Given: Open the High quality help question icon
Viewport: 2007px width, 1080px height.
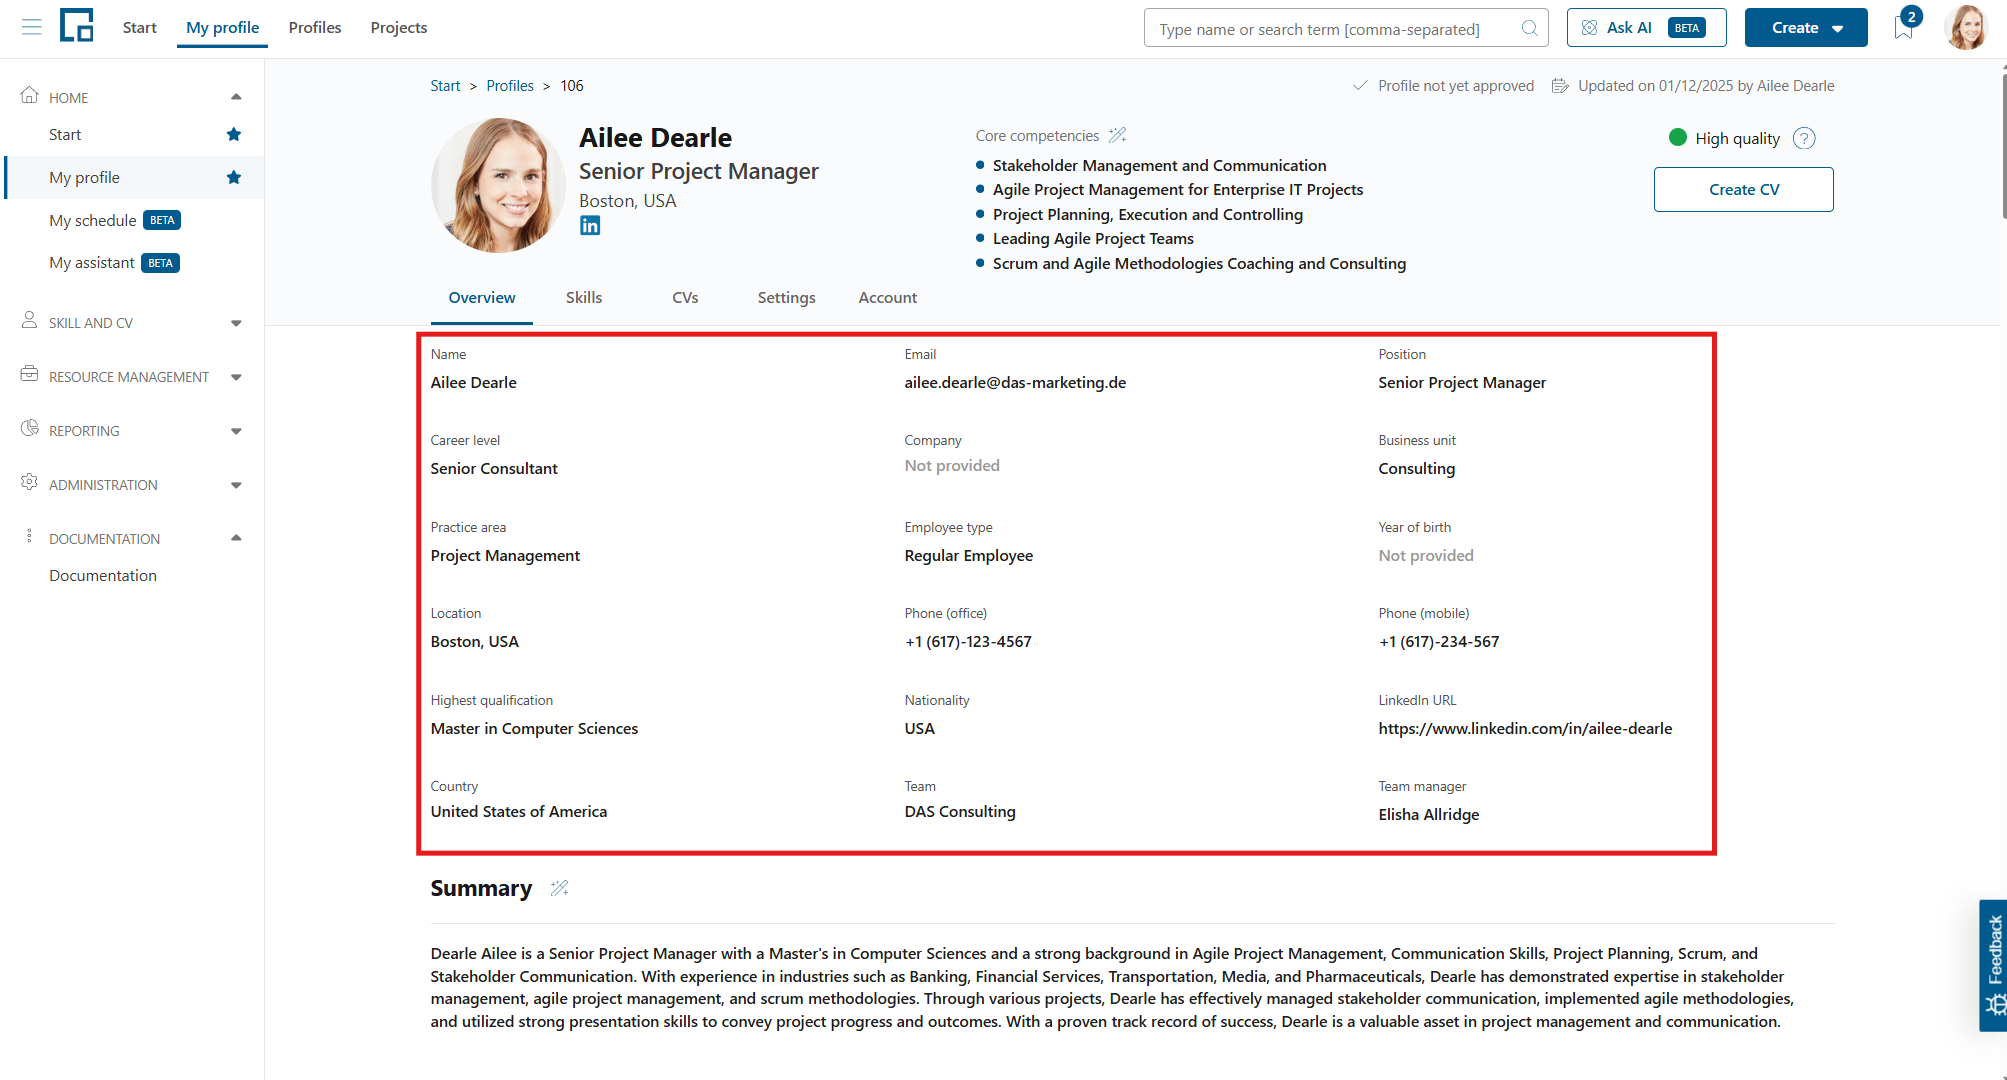Looking at the screenshot, I should [x=1804, y=138].
